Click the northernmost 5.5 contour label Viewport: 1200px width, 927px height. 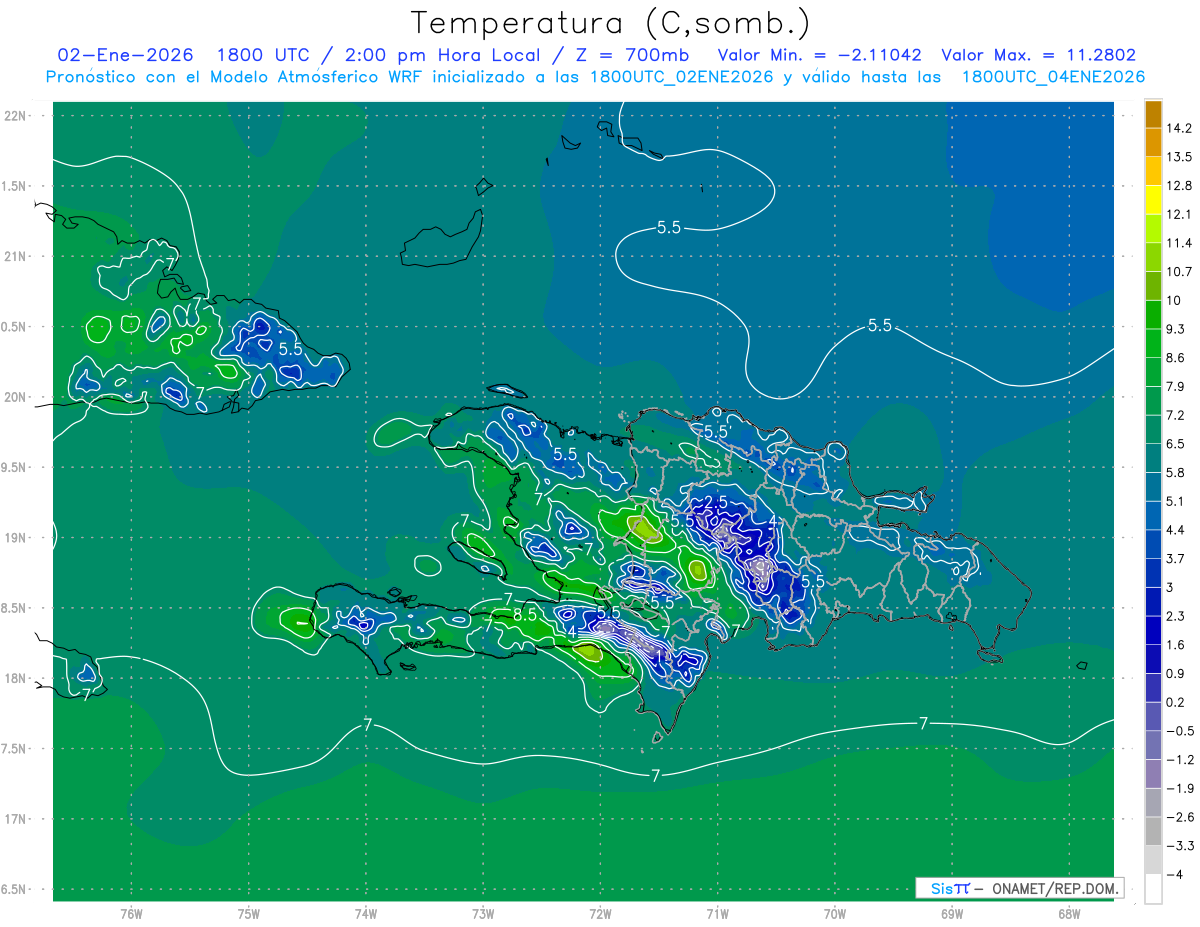coord(669,228)
